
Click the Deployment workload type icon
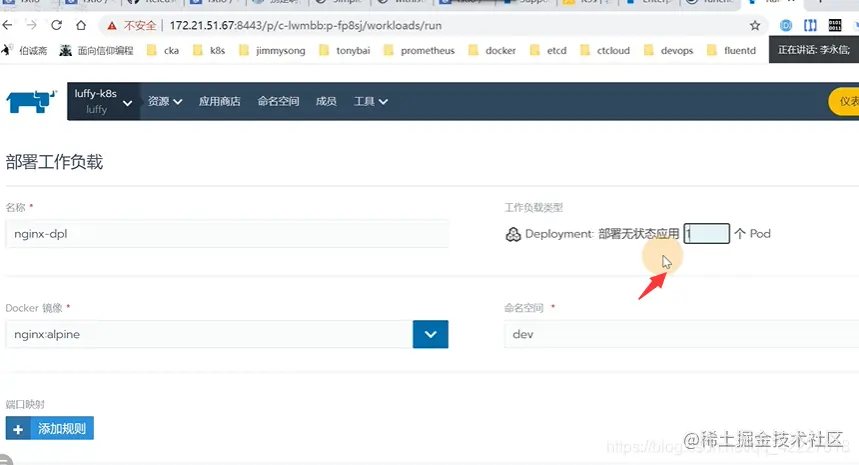[x=513, y=234]
